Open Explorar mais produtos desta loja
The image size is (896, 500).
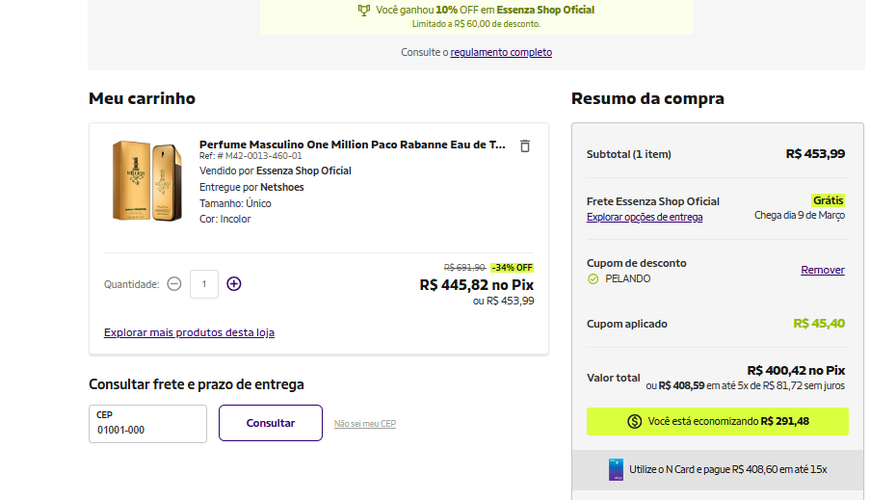point(189,333)
